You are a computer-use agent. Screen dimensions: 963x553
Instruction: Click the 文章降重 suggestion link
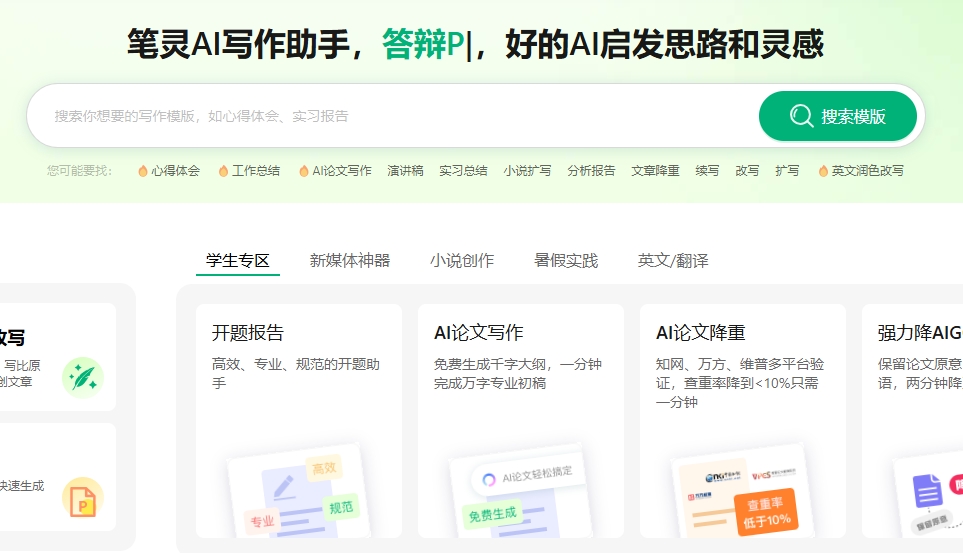tap(655, 171)
